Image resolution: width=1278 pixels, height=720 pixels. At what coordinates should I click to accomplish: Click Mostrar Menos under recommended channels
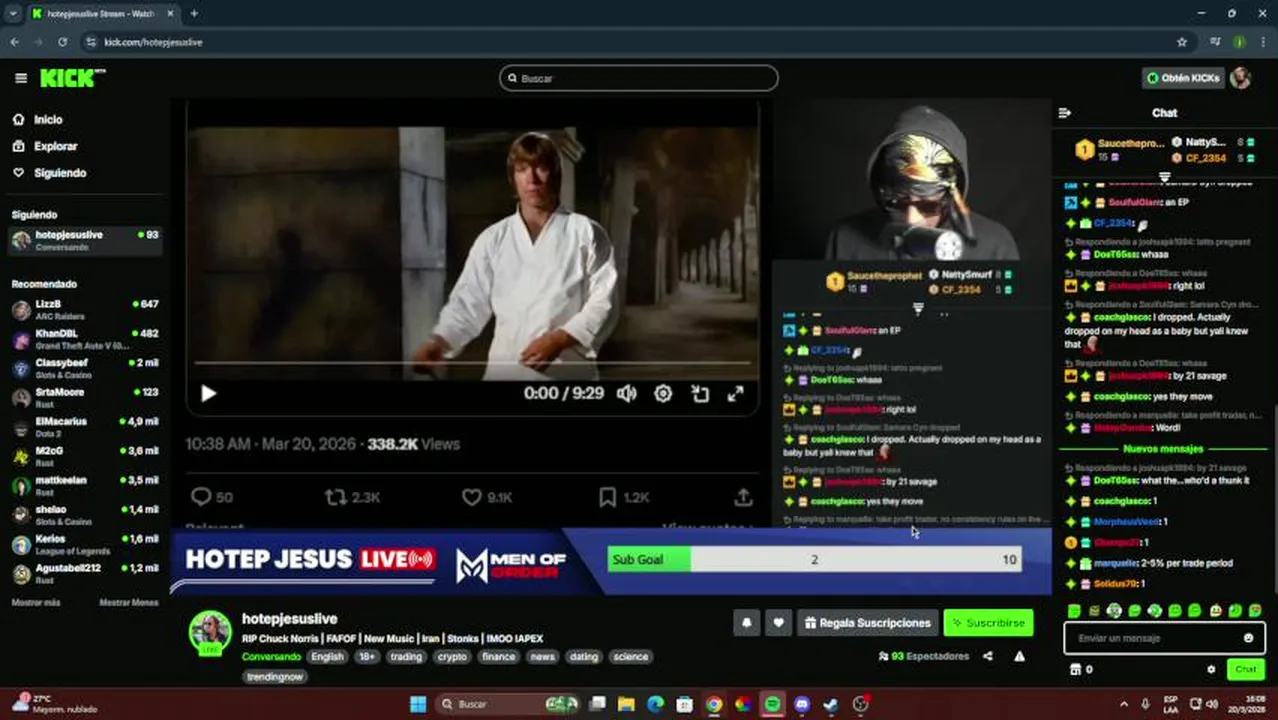(x=129, y=603)
